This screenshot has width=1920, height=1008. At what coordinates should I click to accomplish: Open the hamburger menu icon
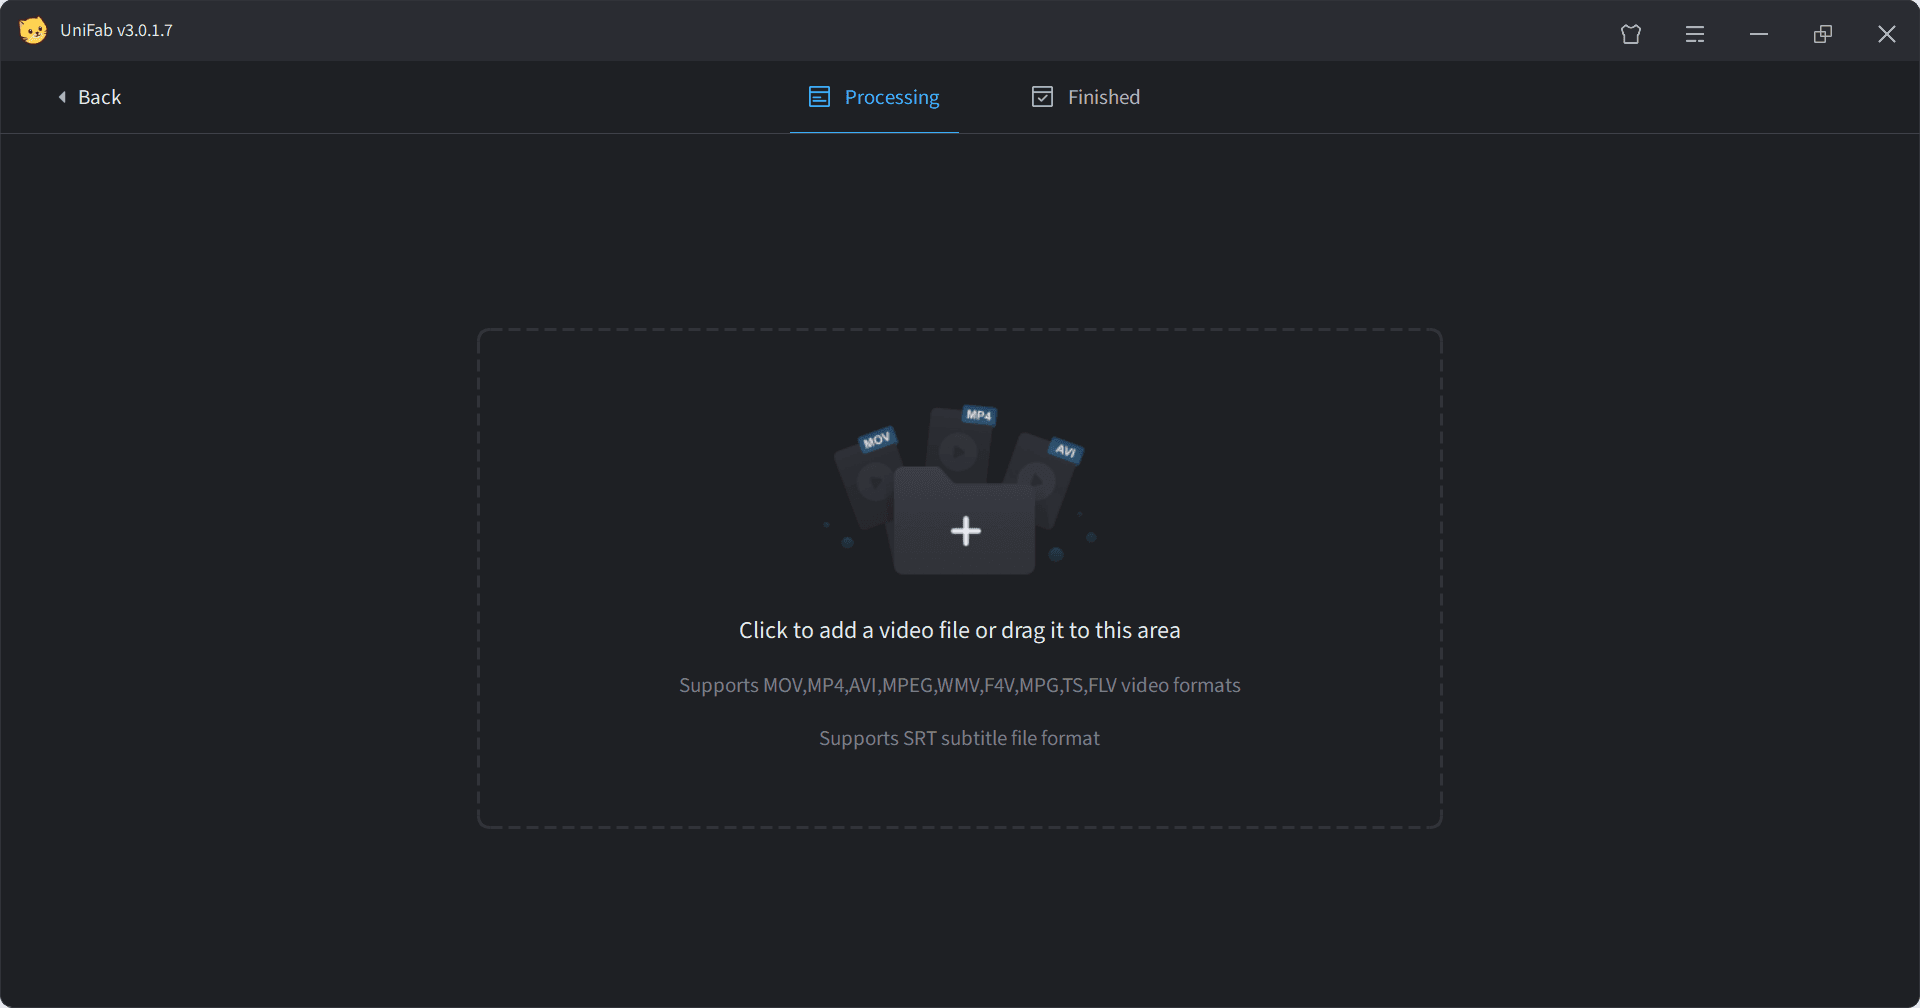tap(1695, 34)
